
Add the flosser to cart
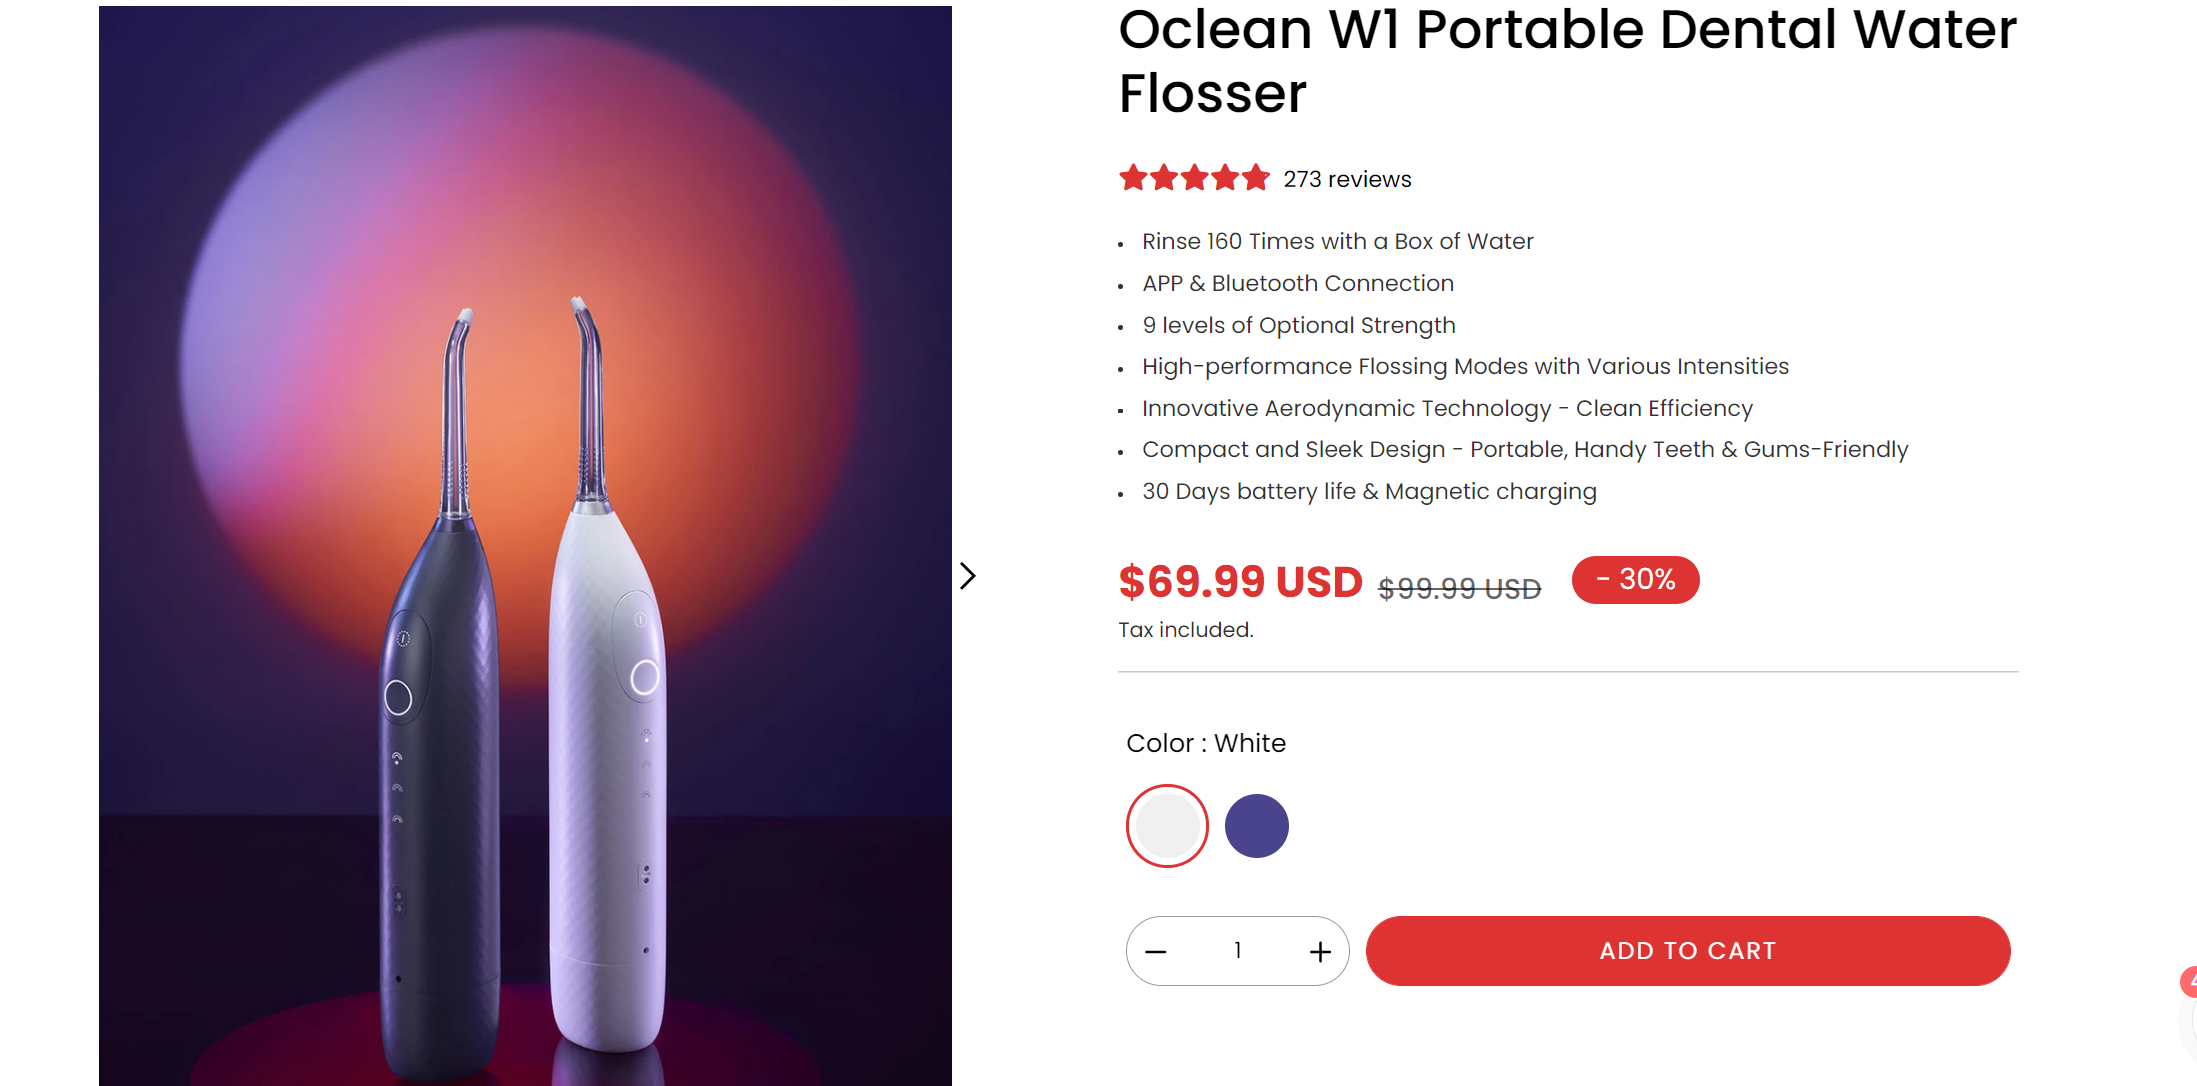click(x=1687, y=951)
